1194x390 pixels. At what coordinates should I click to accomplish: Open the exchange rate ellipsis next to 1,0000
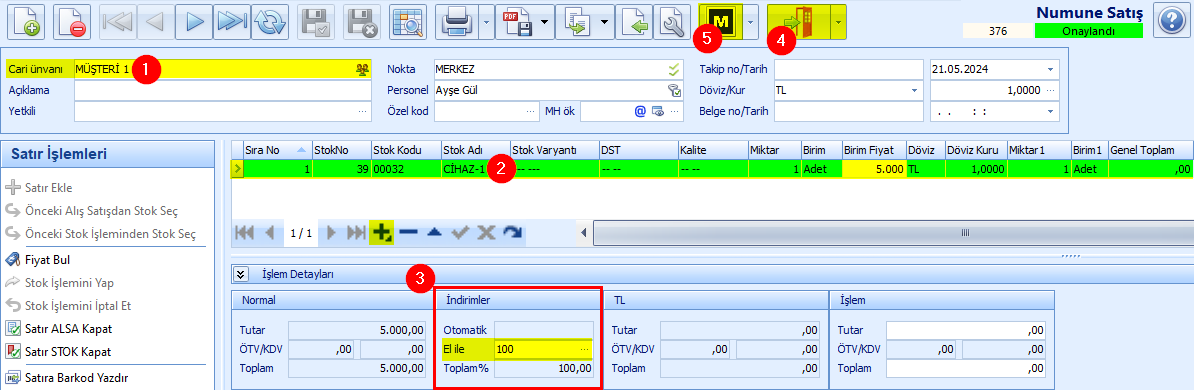(1051, 90)
